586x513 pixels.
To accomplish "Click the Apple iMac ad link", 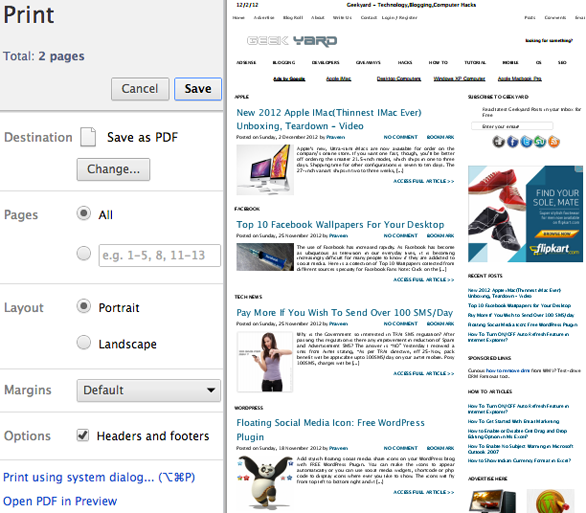I will click(339, 78).
